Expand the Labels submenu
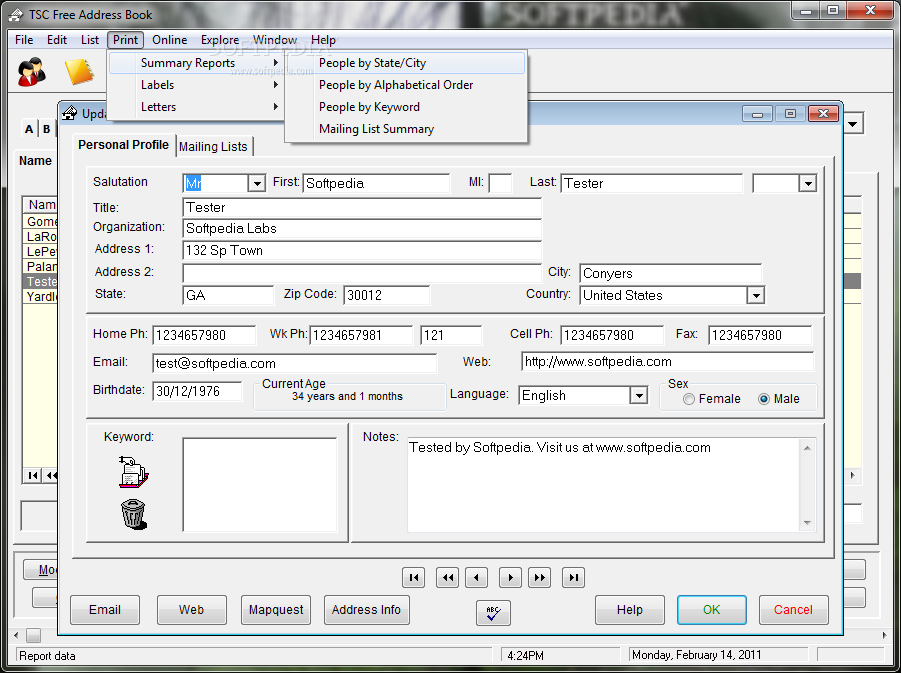The width and height of the screenshot is (901, 673). tap(195, 85)
